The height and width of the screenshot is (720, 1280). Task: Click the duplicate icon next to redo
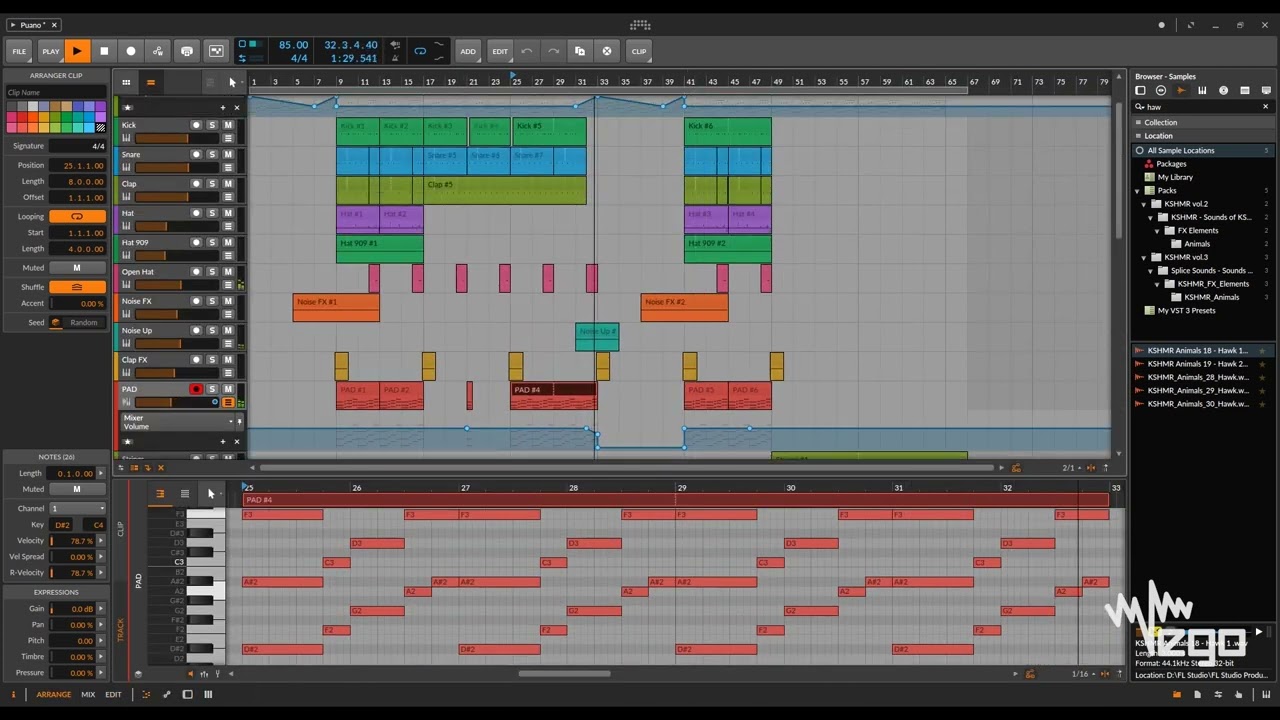(580, 51)
